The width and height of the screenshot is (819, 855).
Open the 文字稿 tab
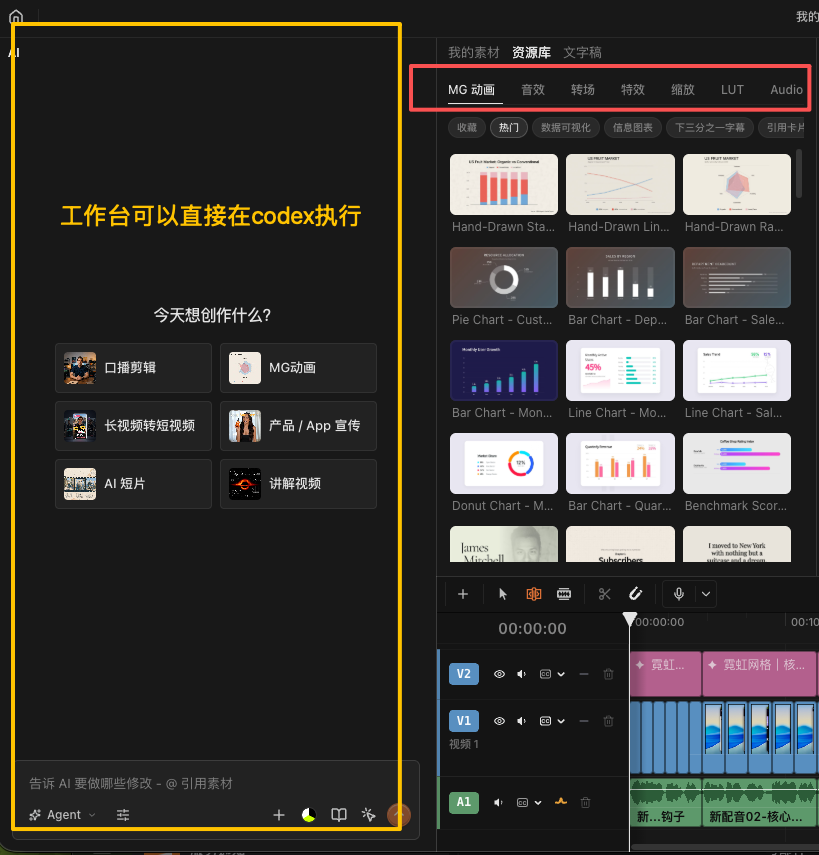(582, 52)
